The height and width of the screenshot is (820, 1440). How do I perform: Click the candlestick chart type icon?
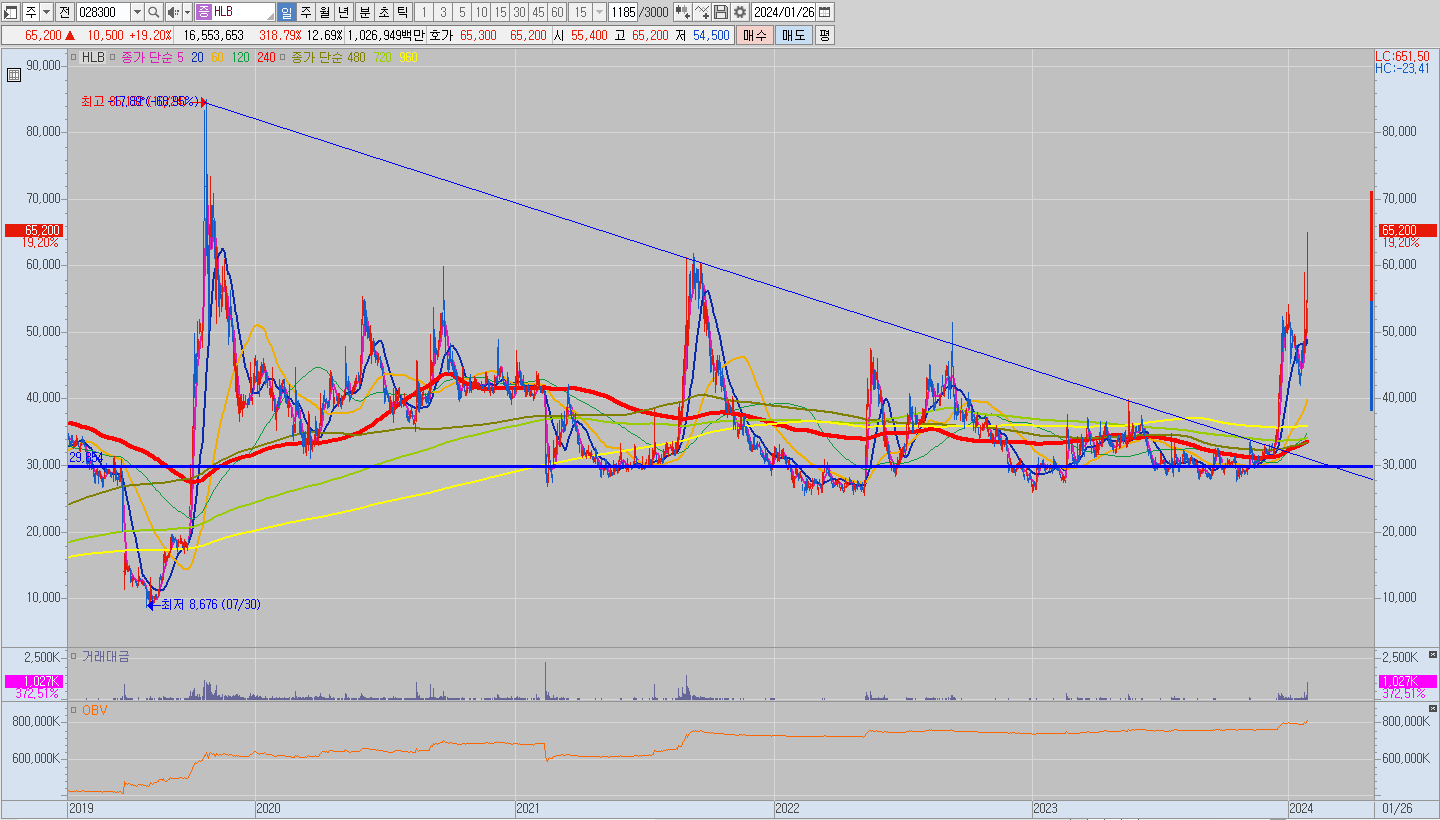click(682, 12)
